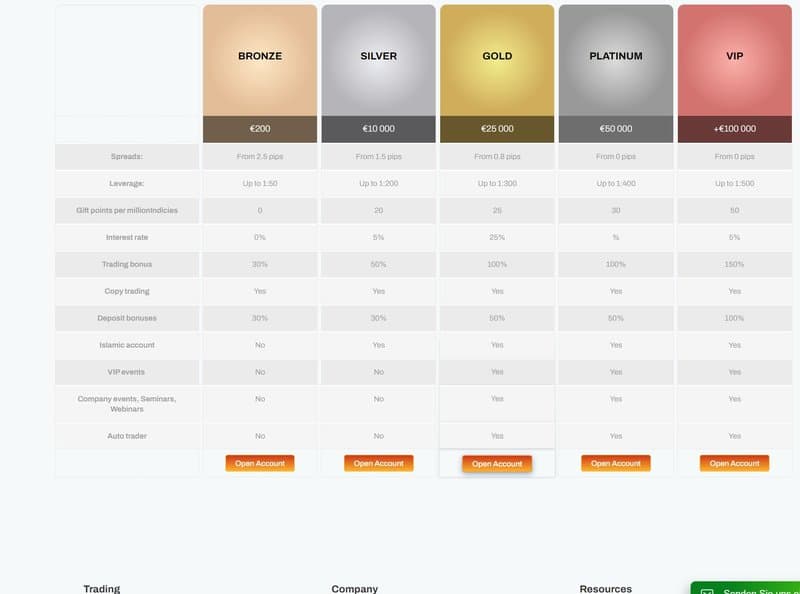Click the Interest rate row label
The width and height of the screenshot is (800, 594).
[x=127, y=237]
